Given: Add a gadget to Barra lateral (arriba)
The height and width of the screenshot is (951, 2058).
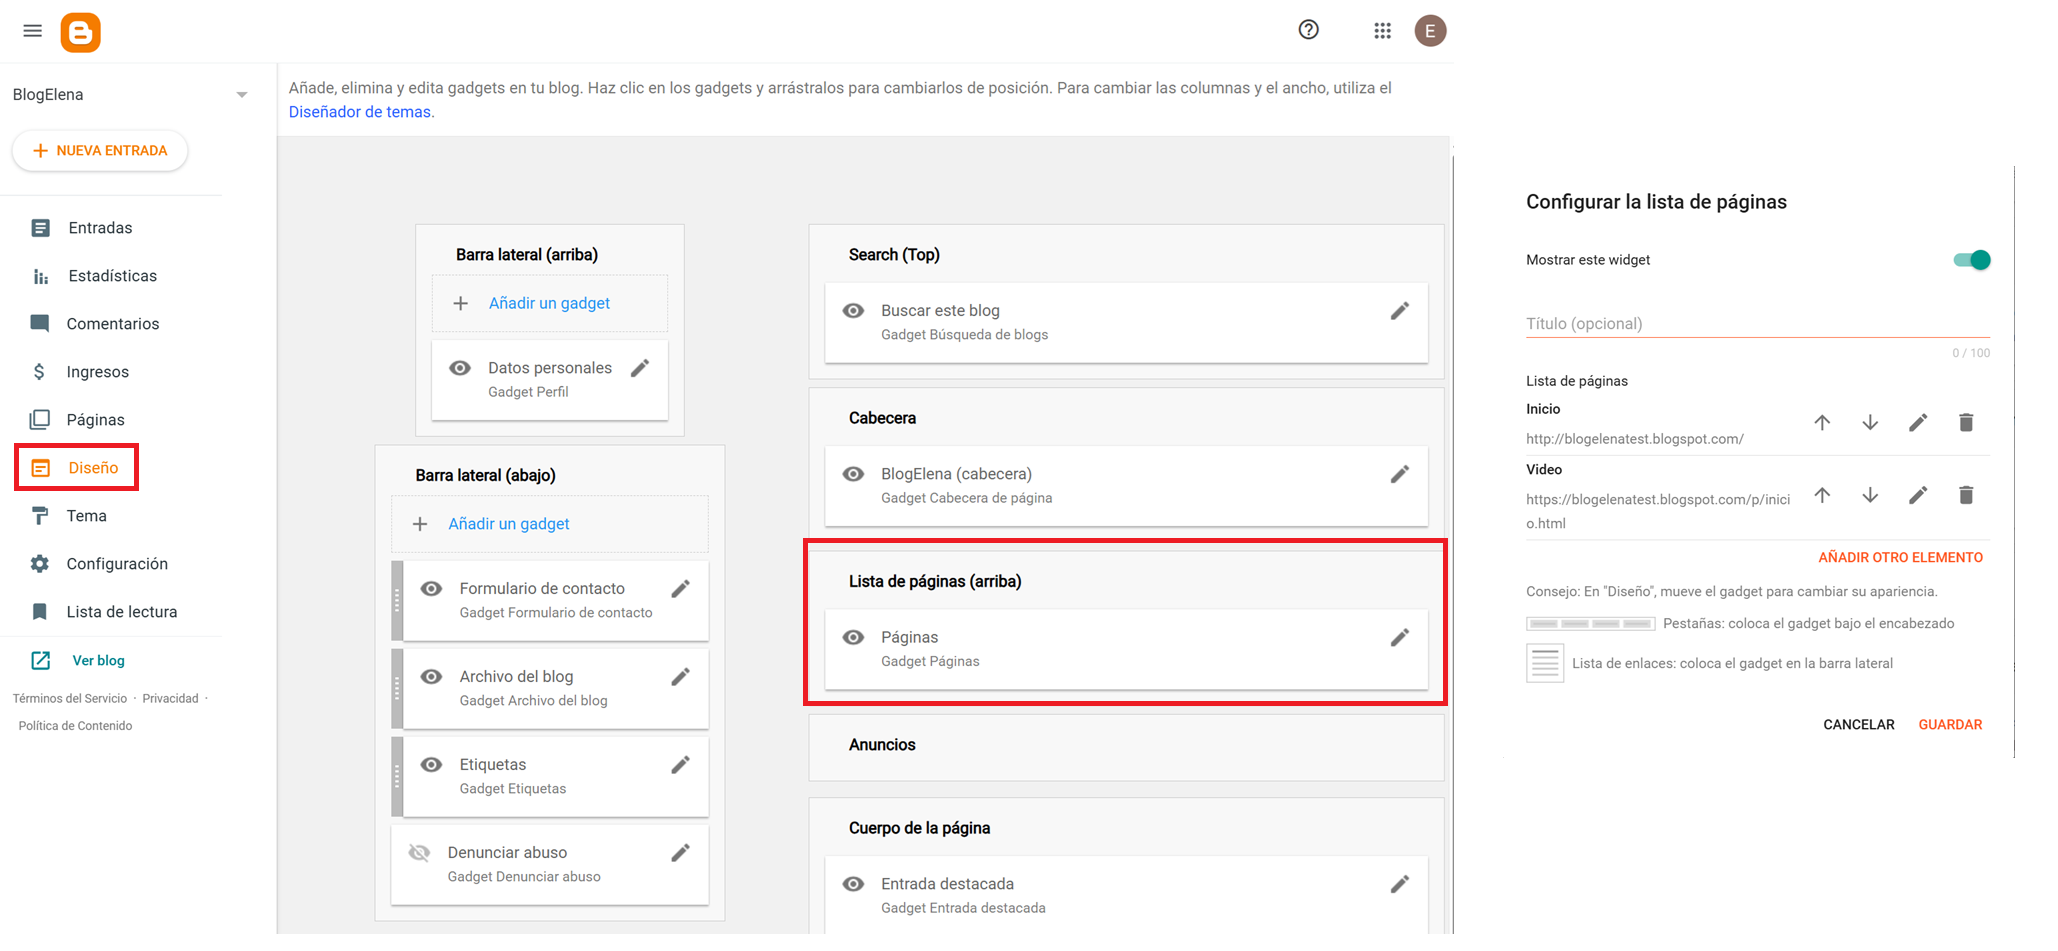Looking at the screenshot, I should (x=549, y=303).
